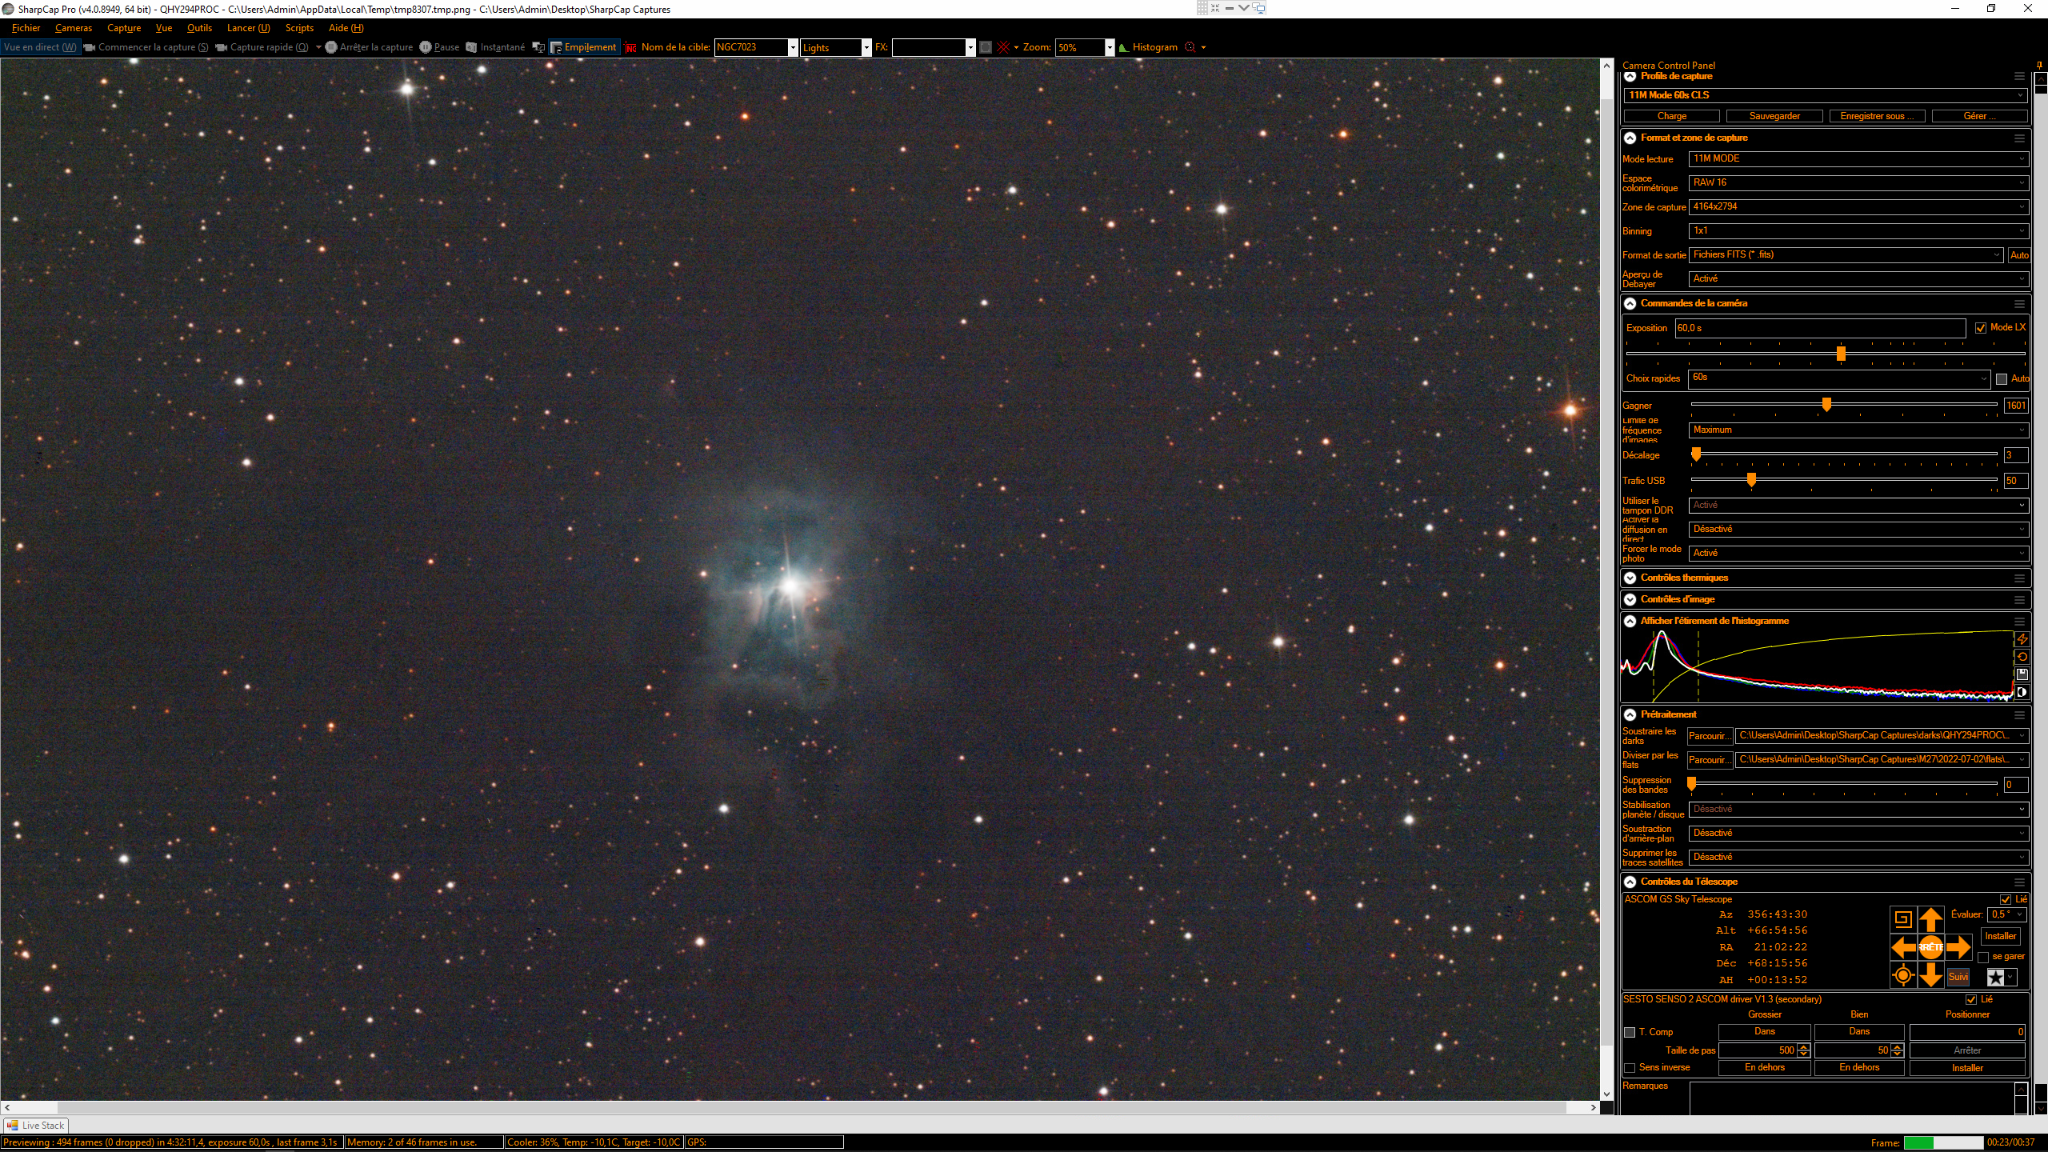2048x1152 pixels.
Task: Stop the mount with the round ARRÊTE button
Action: pos(1931,947)
